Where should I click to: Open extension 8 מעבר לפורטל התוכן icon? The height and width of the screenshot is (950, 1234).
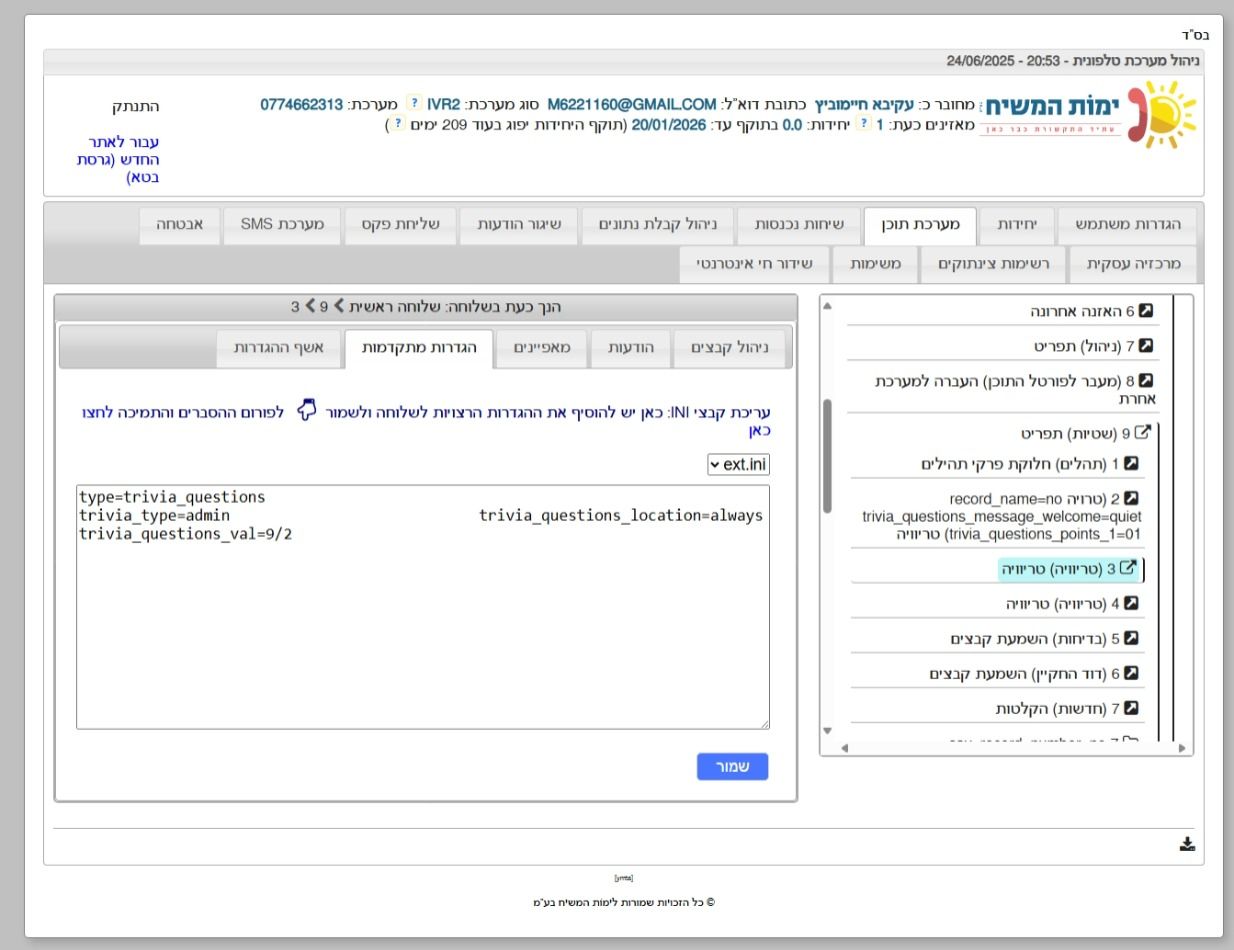coord(1146,381)
